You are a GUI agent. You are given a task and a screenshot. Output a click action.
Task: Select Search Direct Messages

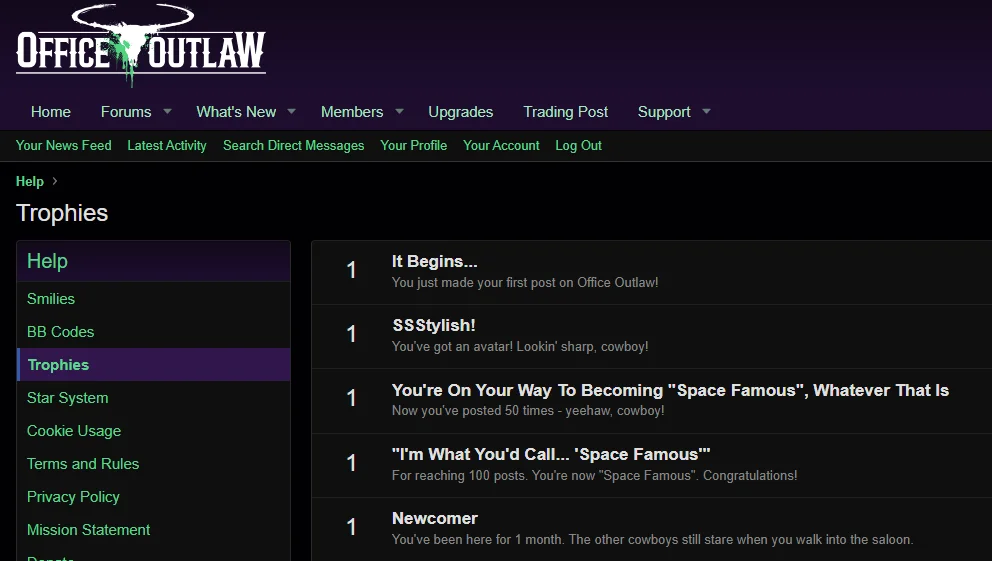pos(293,145)
